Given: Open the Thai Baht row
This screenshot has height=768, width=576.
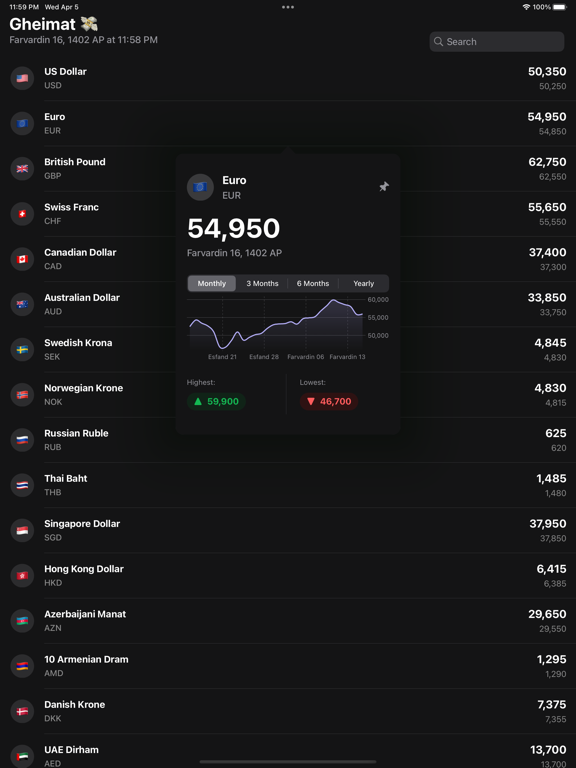Looking at the screenshot, I should [x=288, y=485].
